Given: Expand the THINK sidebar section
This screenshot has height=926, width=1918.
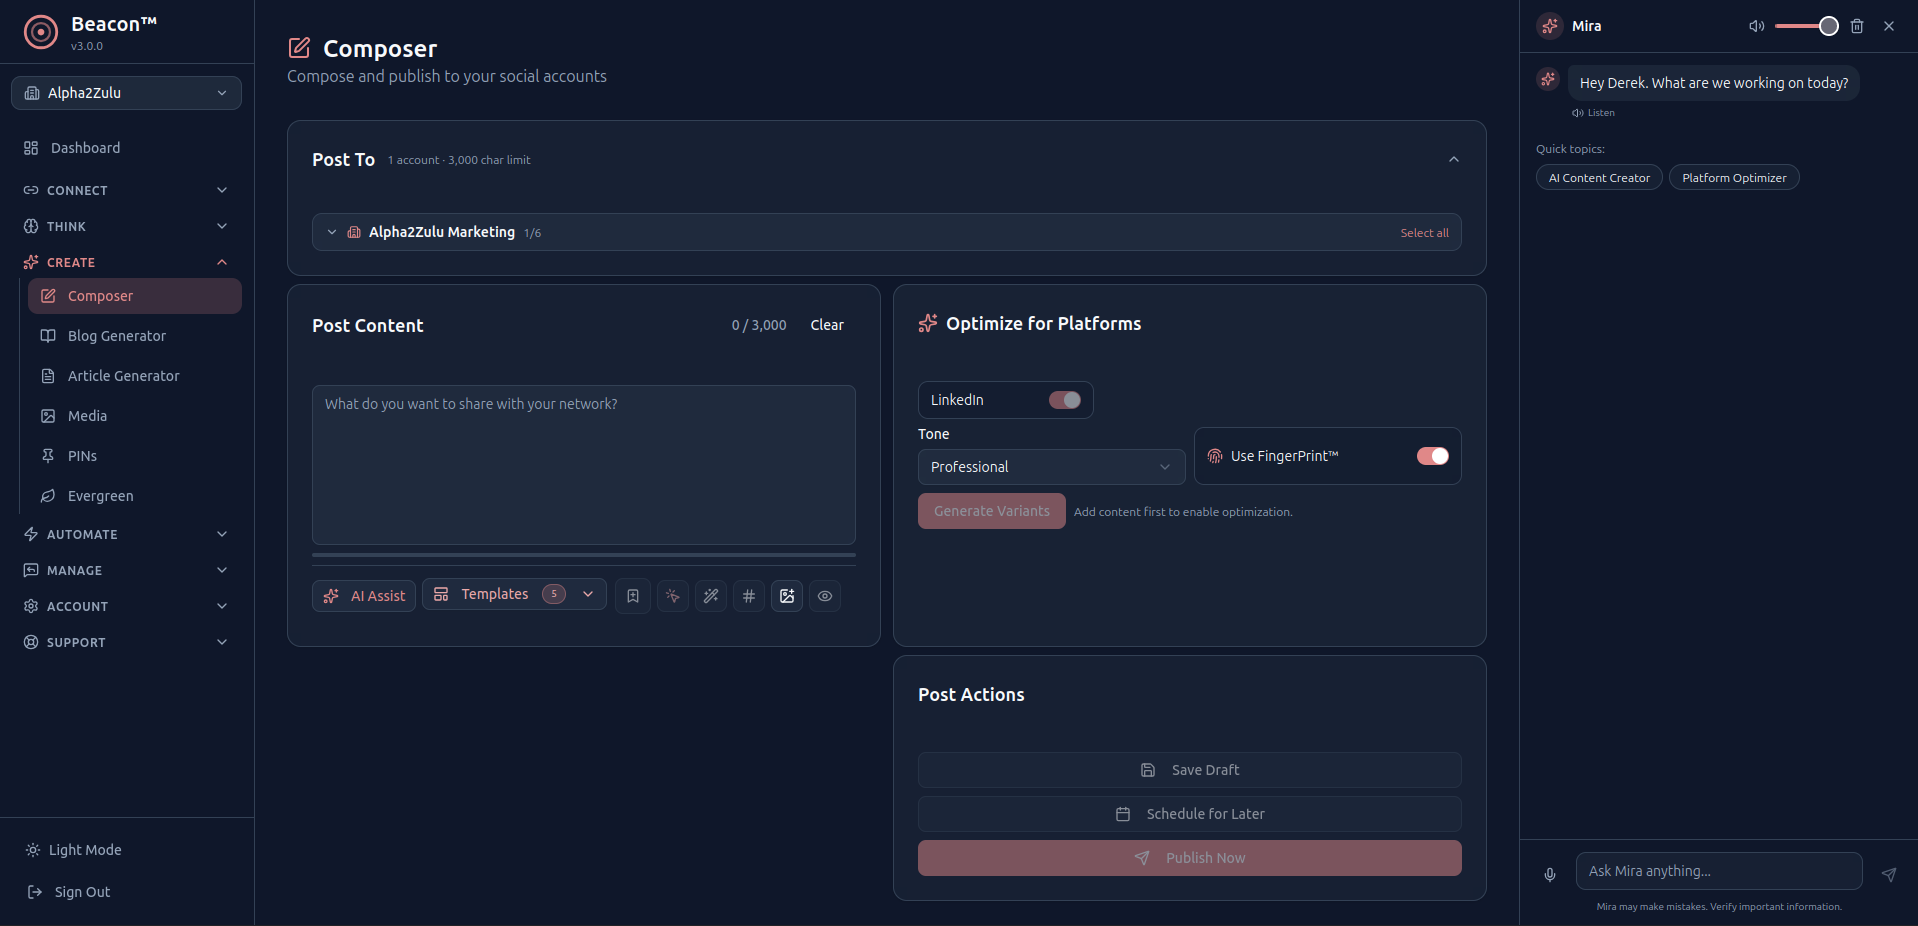Looking at the screenshot, I should pyautogui.click(x=126, y=226).
